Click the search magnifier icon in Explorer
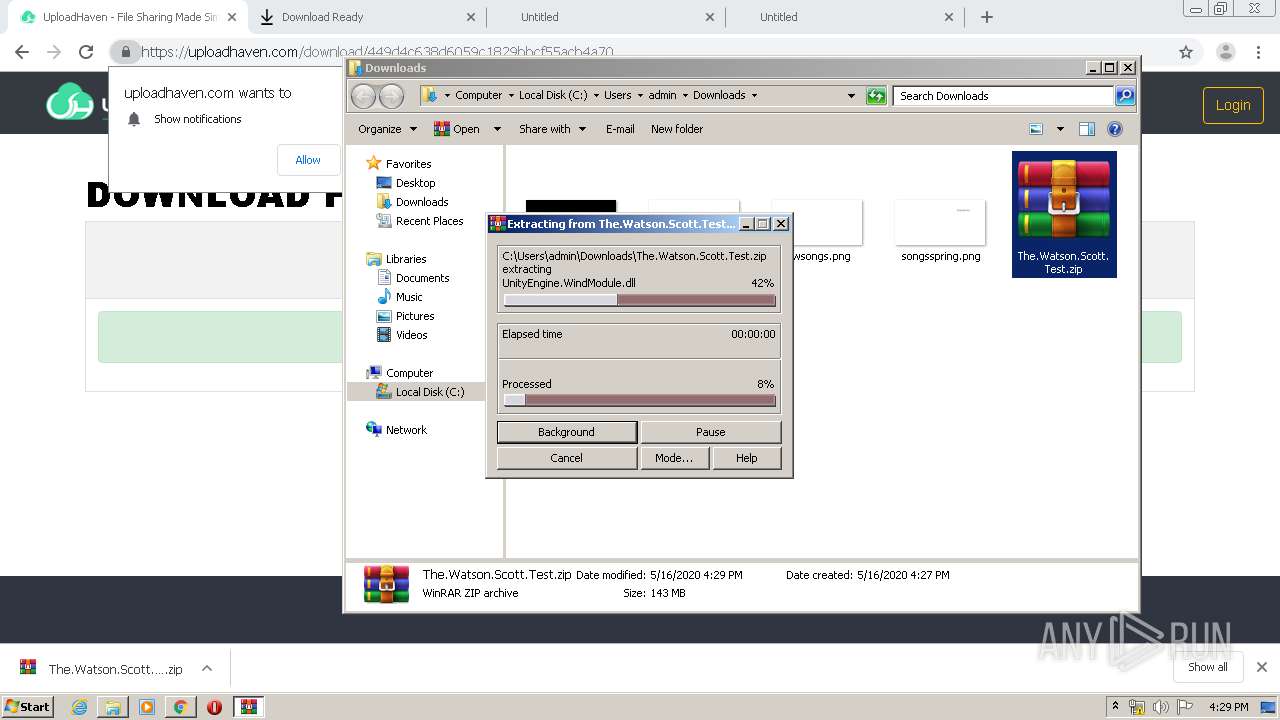The width and height of the screenshot is (1280, 720). pos(1125,96)
